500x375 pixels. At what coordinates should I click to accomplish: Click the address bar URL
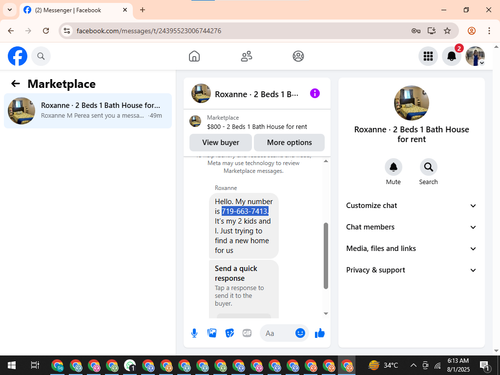149,31
